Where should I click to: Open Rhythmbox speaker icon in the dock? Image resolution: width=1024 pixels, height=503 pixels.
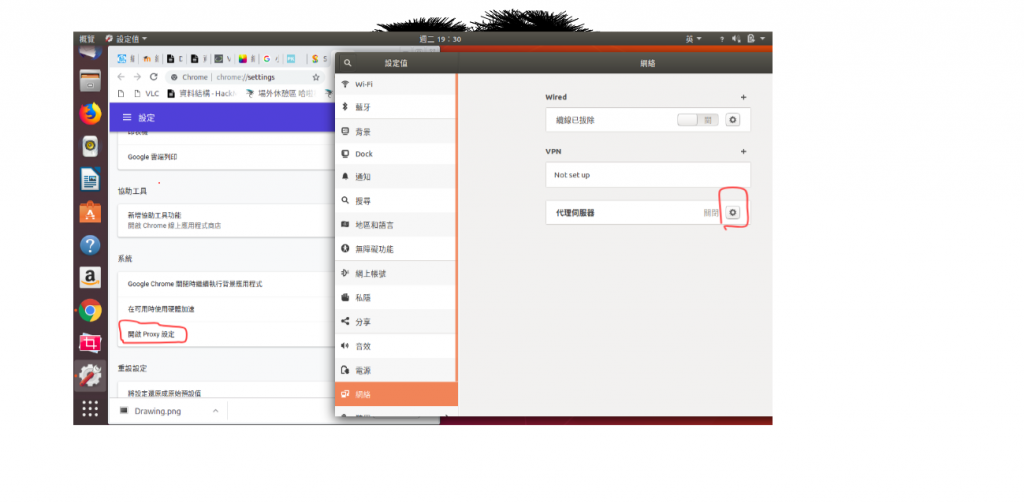(x=90, y=146)
